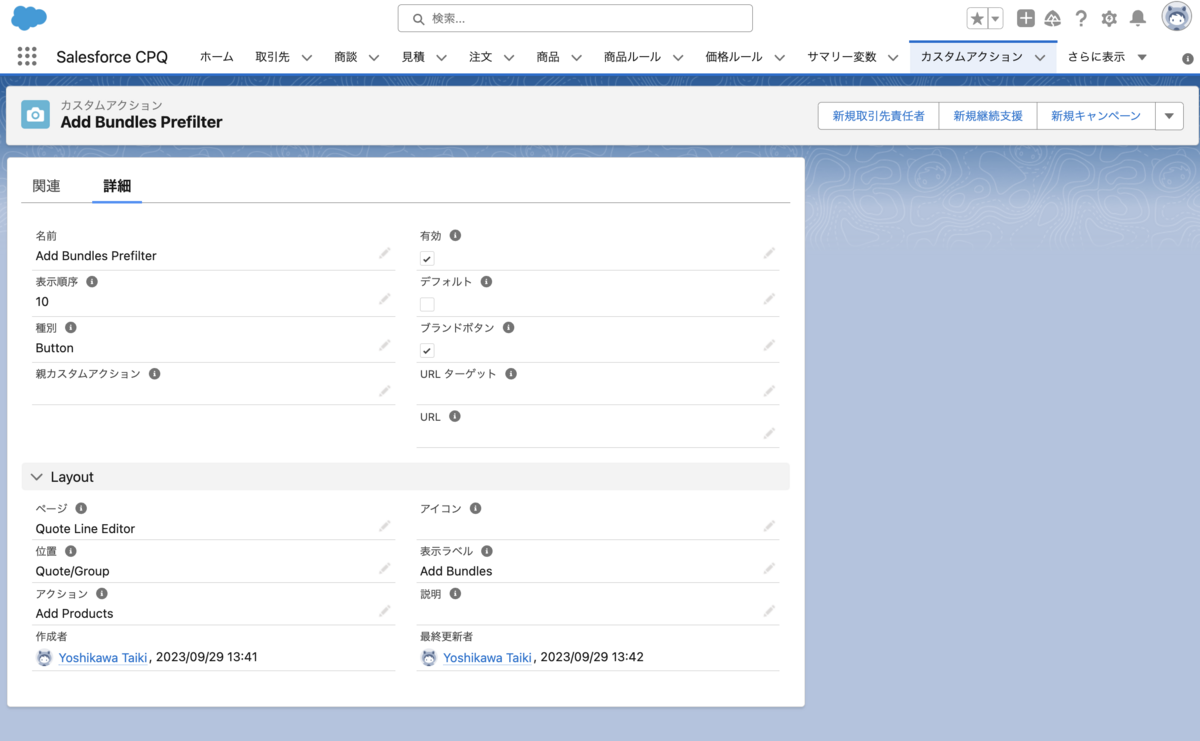The width and height of the screenshot is (1200, 741).
Task: Open the App Launcher waffle icon
Action: 27,57
